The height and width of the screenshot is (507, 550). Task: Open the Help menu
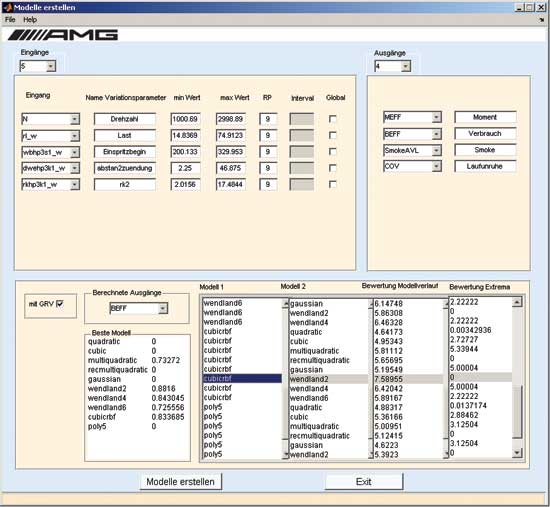coord(30,20)
